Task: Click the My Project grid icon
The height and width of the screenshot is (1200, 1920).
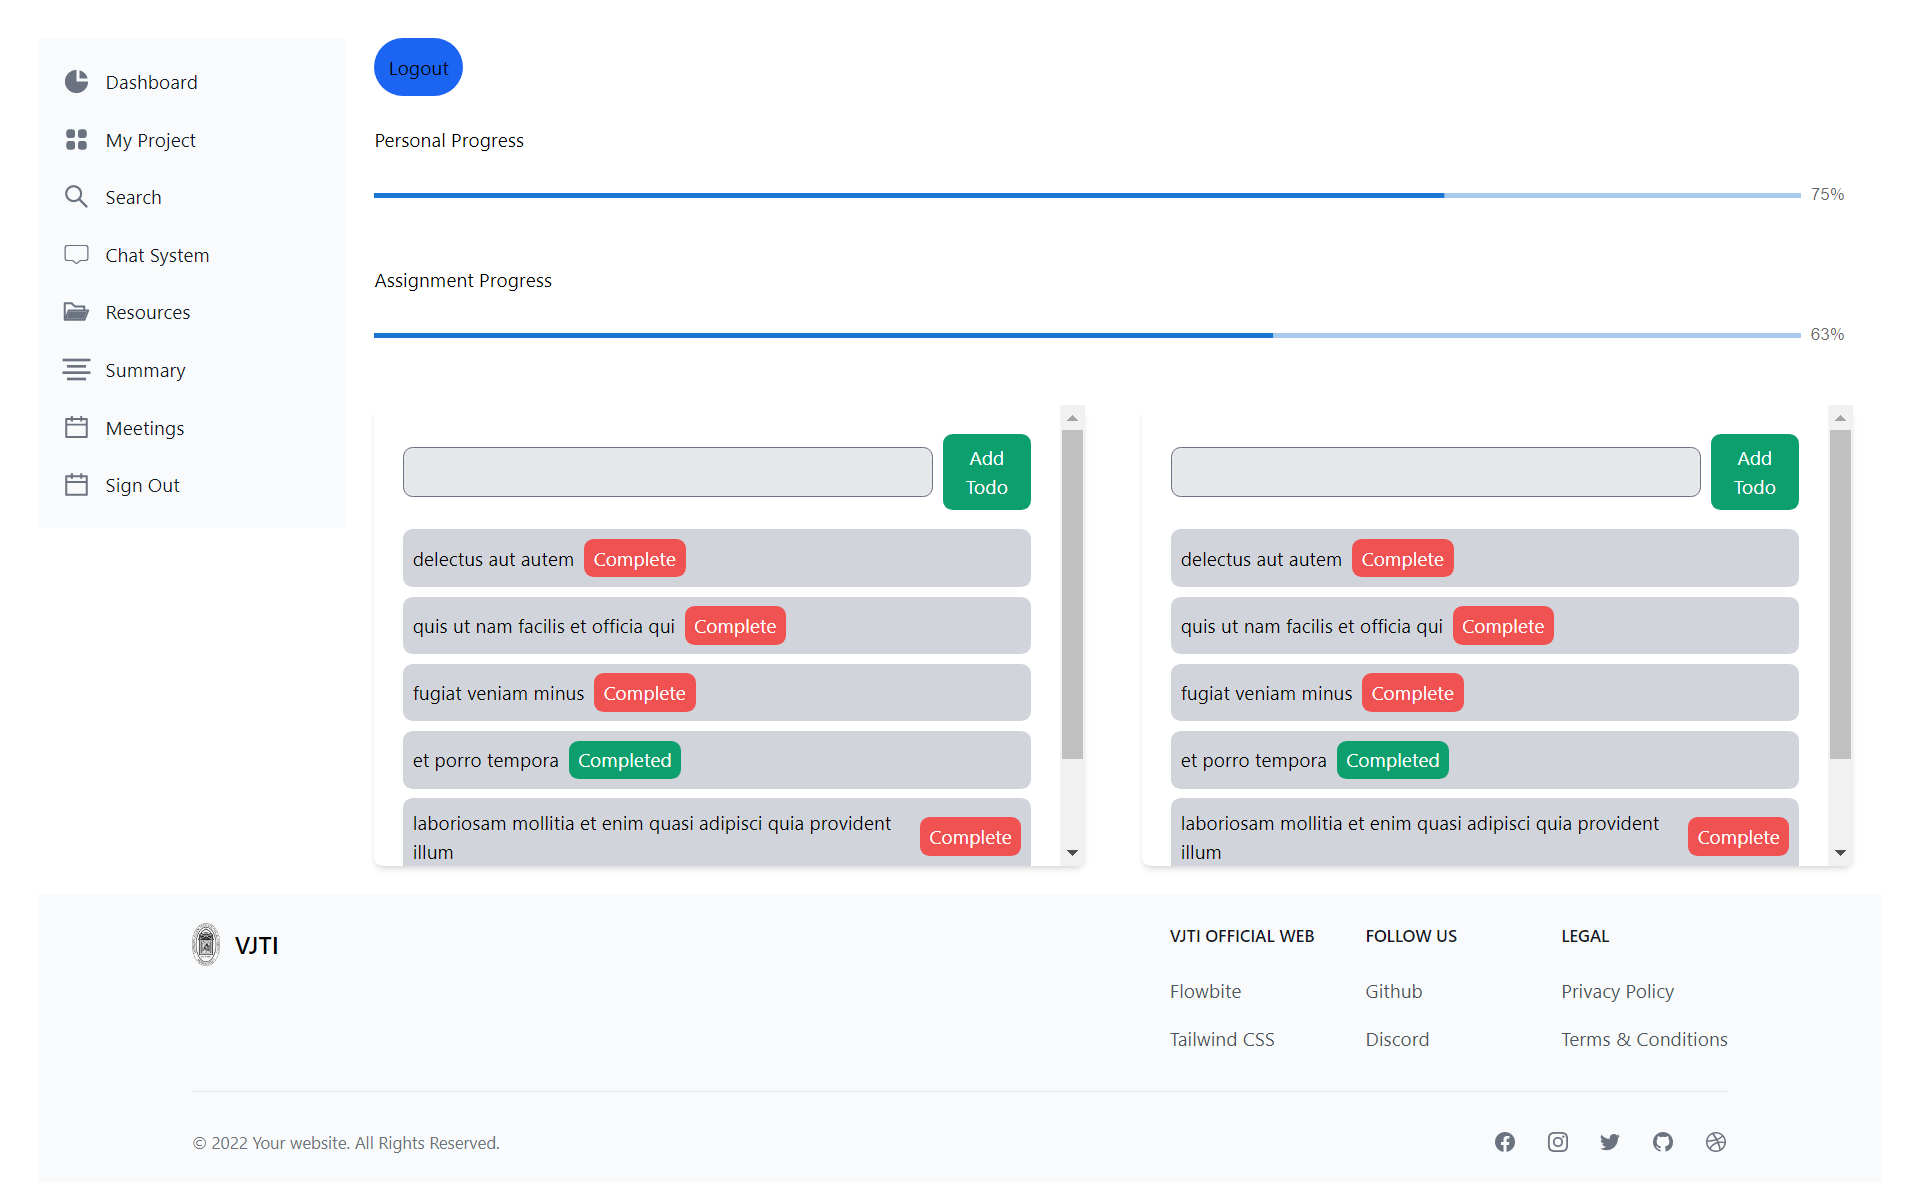Action: 76,140
